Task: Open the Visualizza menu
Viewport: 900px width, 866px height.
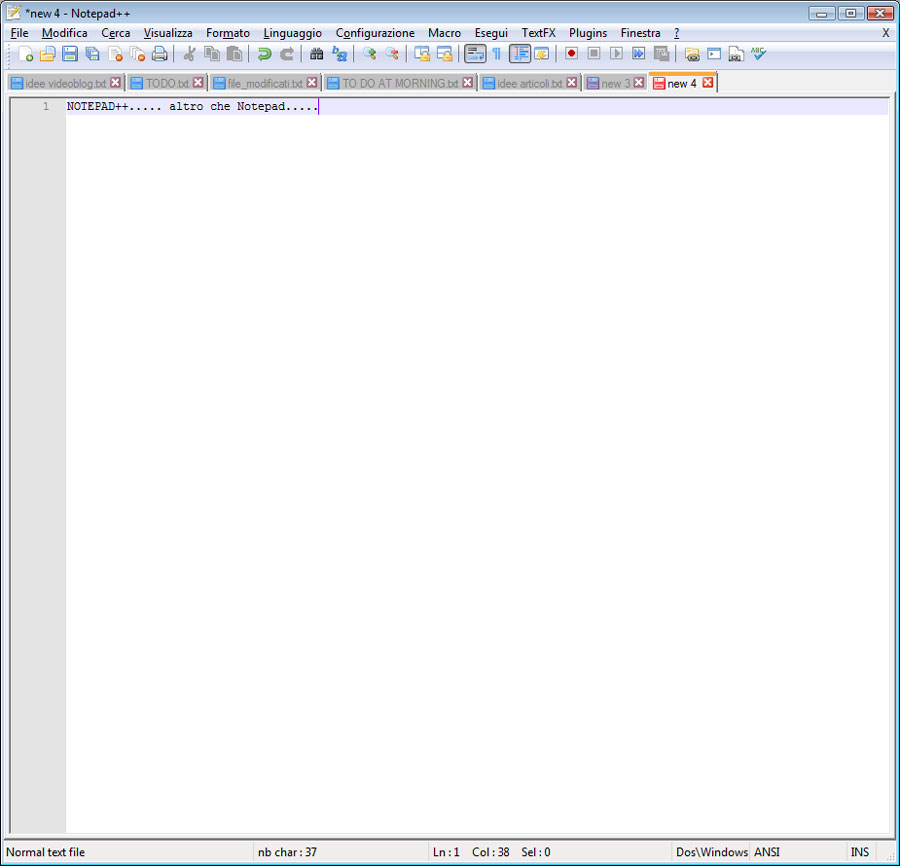Action: pos(168,33)
